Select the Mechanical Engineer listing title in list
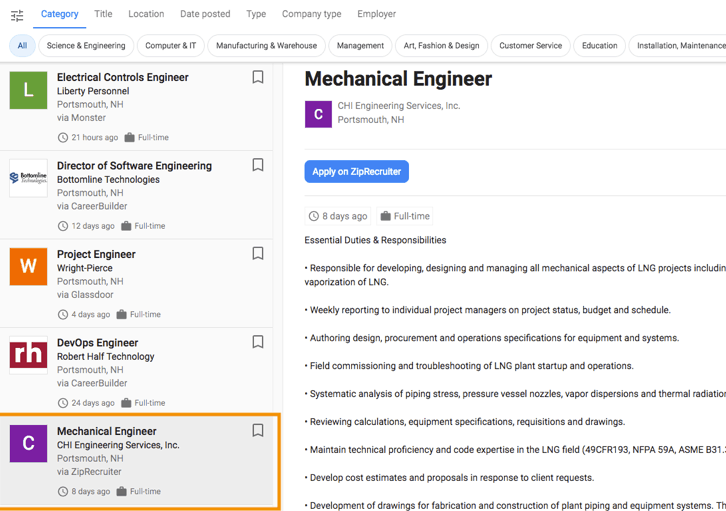This screenshot has height=511, width=726. pyautogui.click(x=107, y=431)
